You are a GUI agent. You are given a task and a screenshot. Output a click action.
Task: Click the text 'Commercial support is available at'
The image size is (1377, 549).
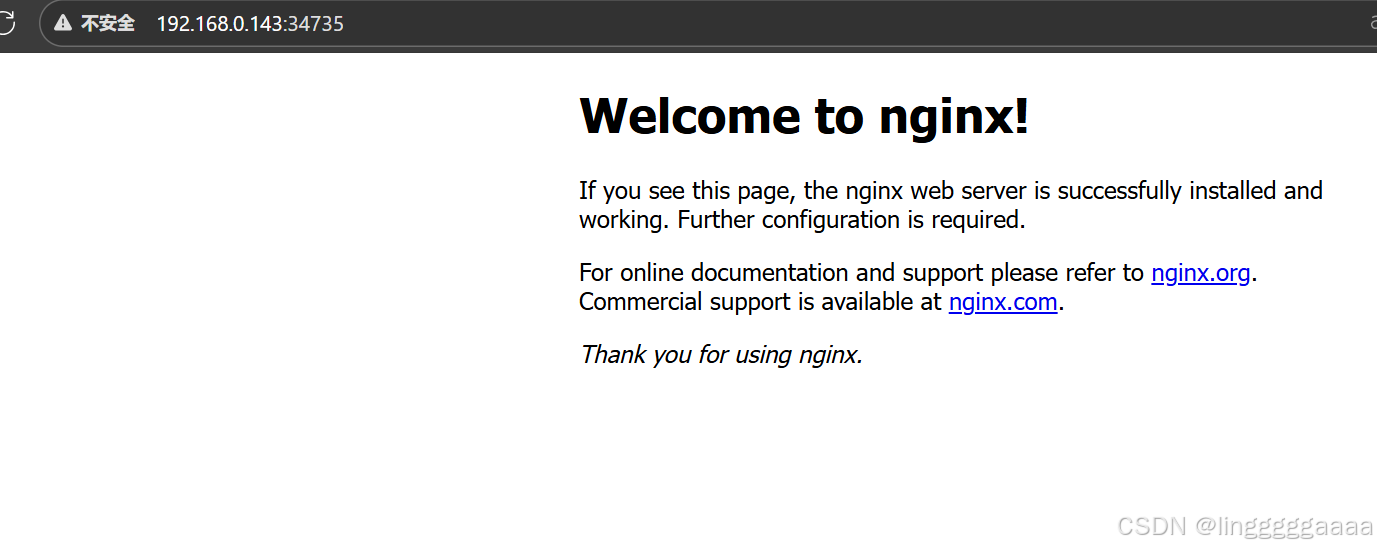(x=760, y=302)
